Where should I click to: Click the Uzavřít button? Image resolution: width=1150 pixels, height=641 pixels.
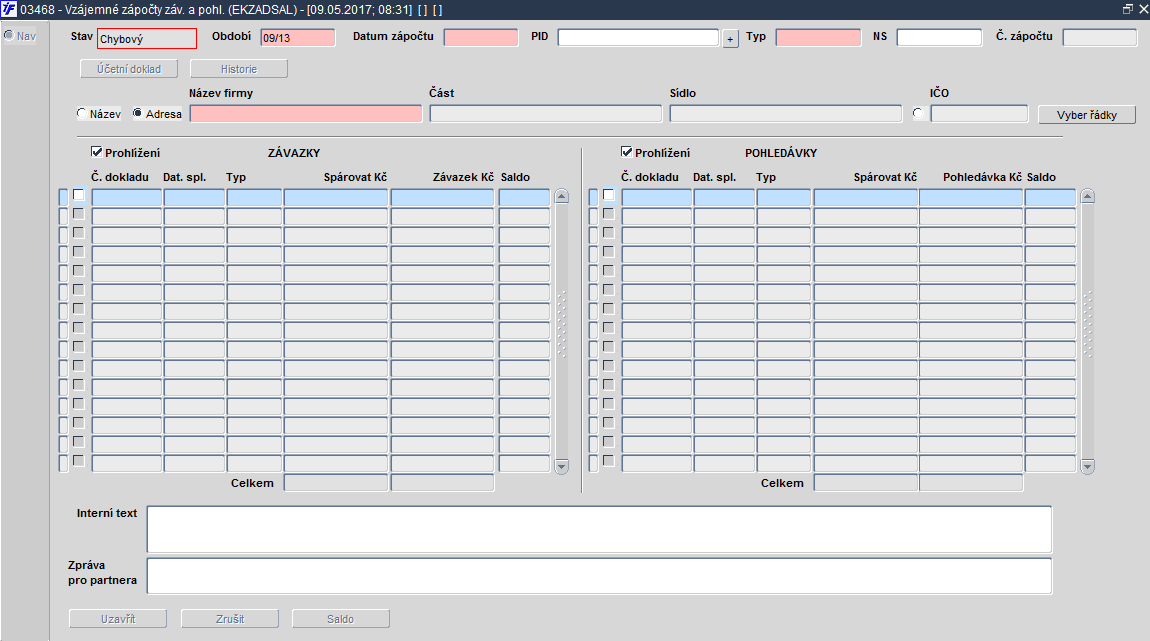118,619
